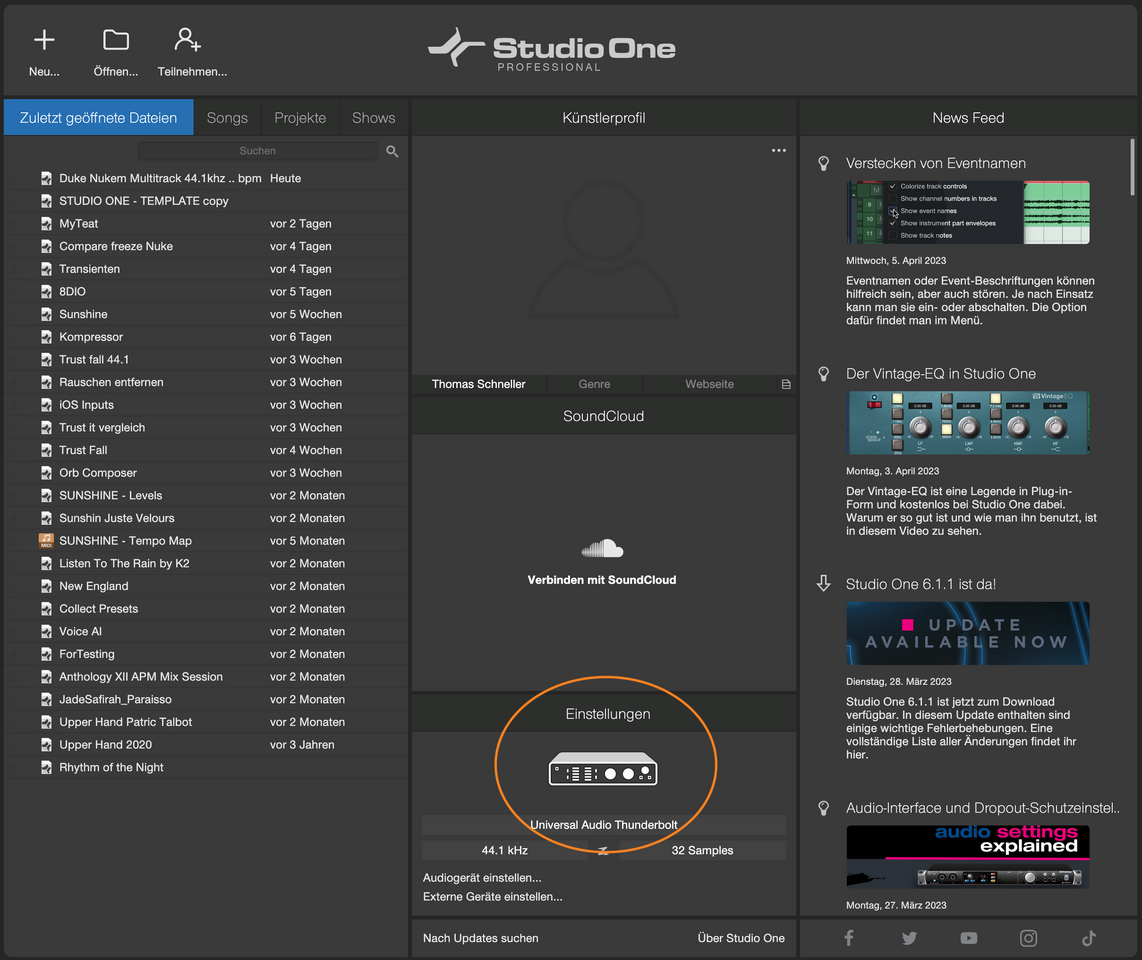
Task: Open the Vintage-EQ news thumbnail
Action: tap(968, 422)
